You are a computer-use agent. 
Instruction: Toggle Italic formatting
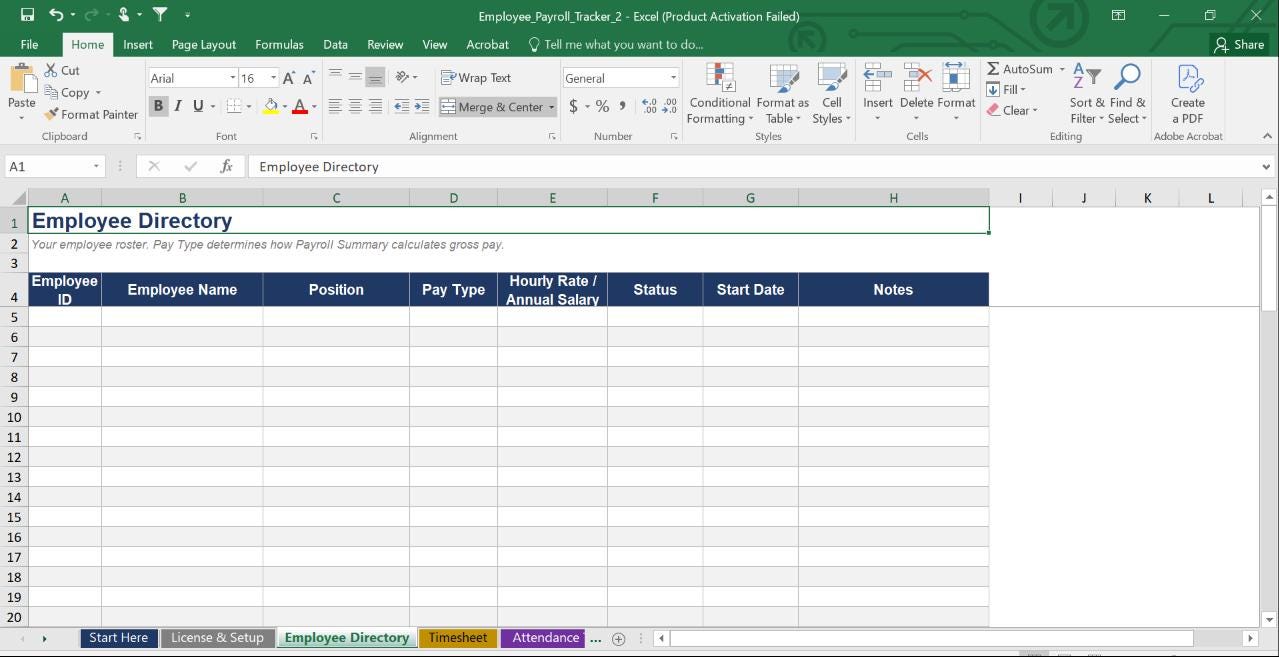pyautogui.click(x=178, y=106)
